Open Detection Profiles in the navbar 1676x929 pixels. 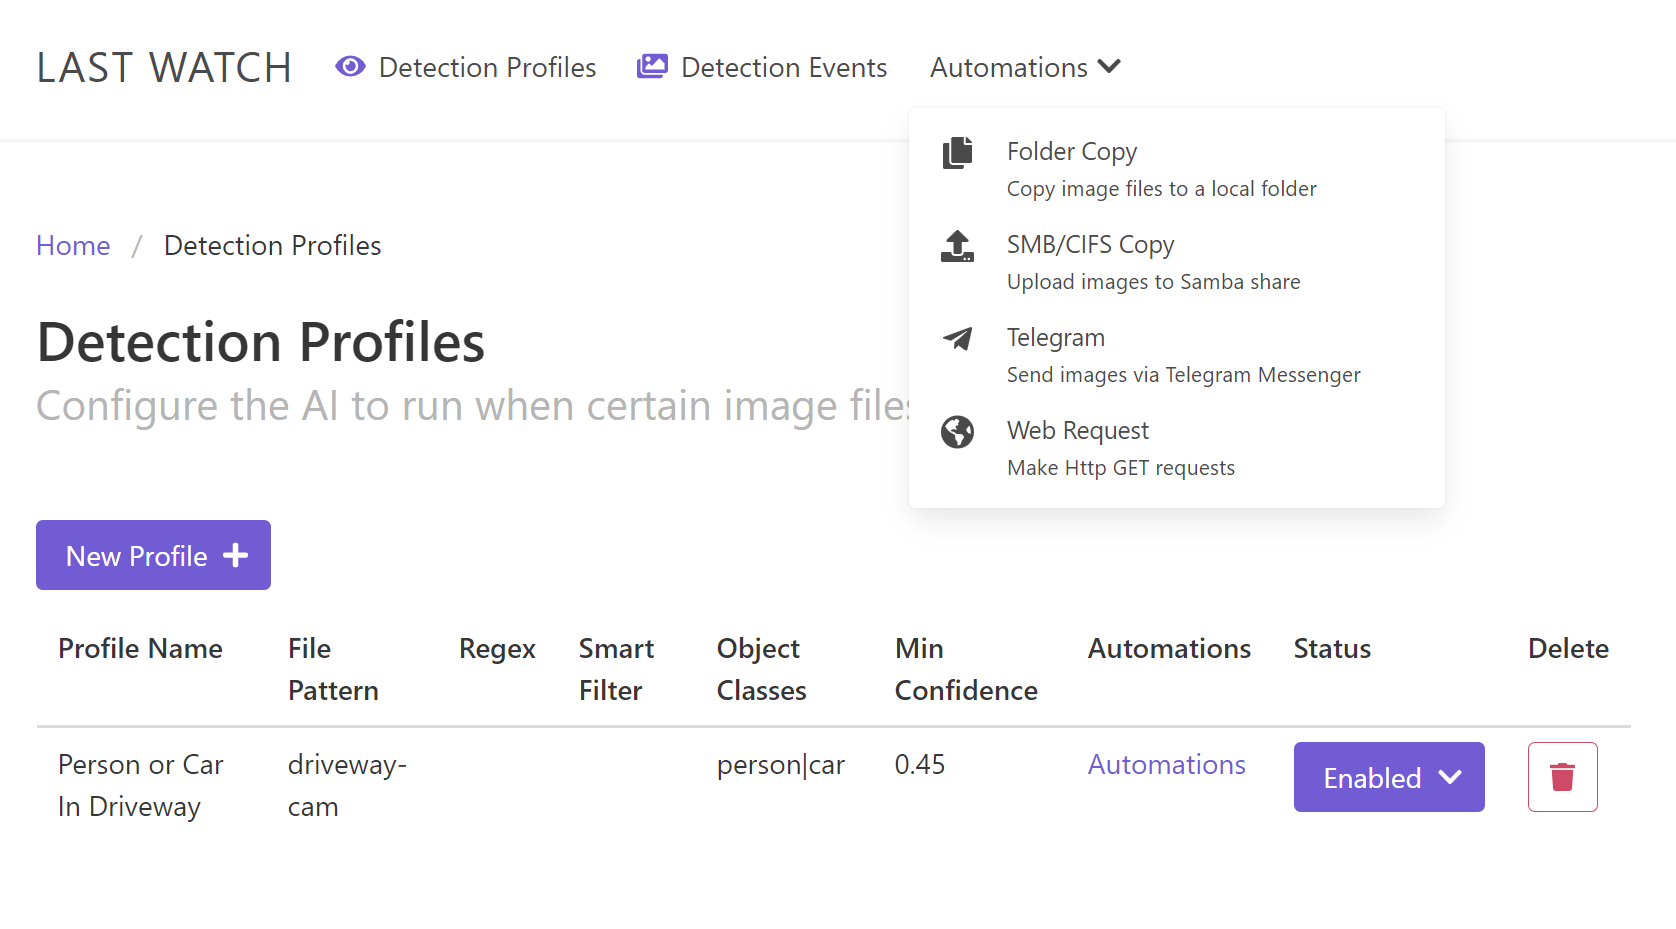coord(466,67)
